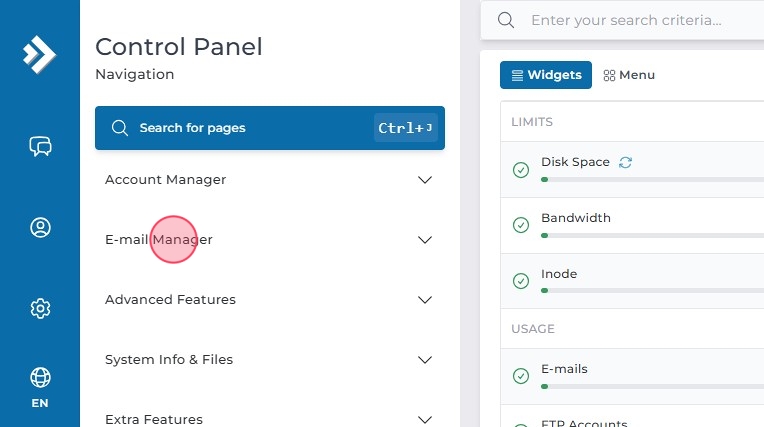Click the E-mails status check icon
The width and height of the screenshot is (764, 427).
[521, 376]
